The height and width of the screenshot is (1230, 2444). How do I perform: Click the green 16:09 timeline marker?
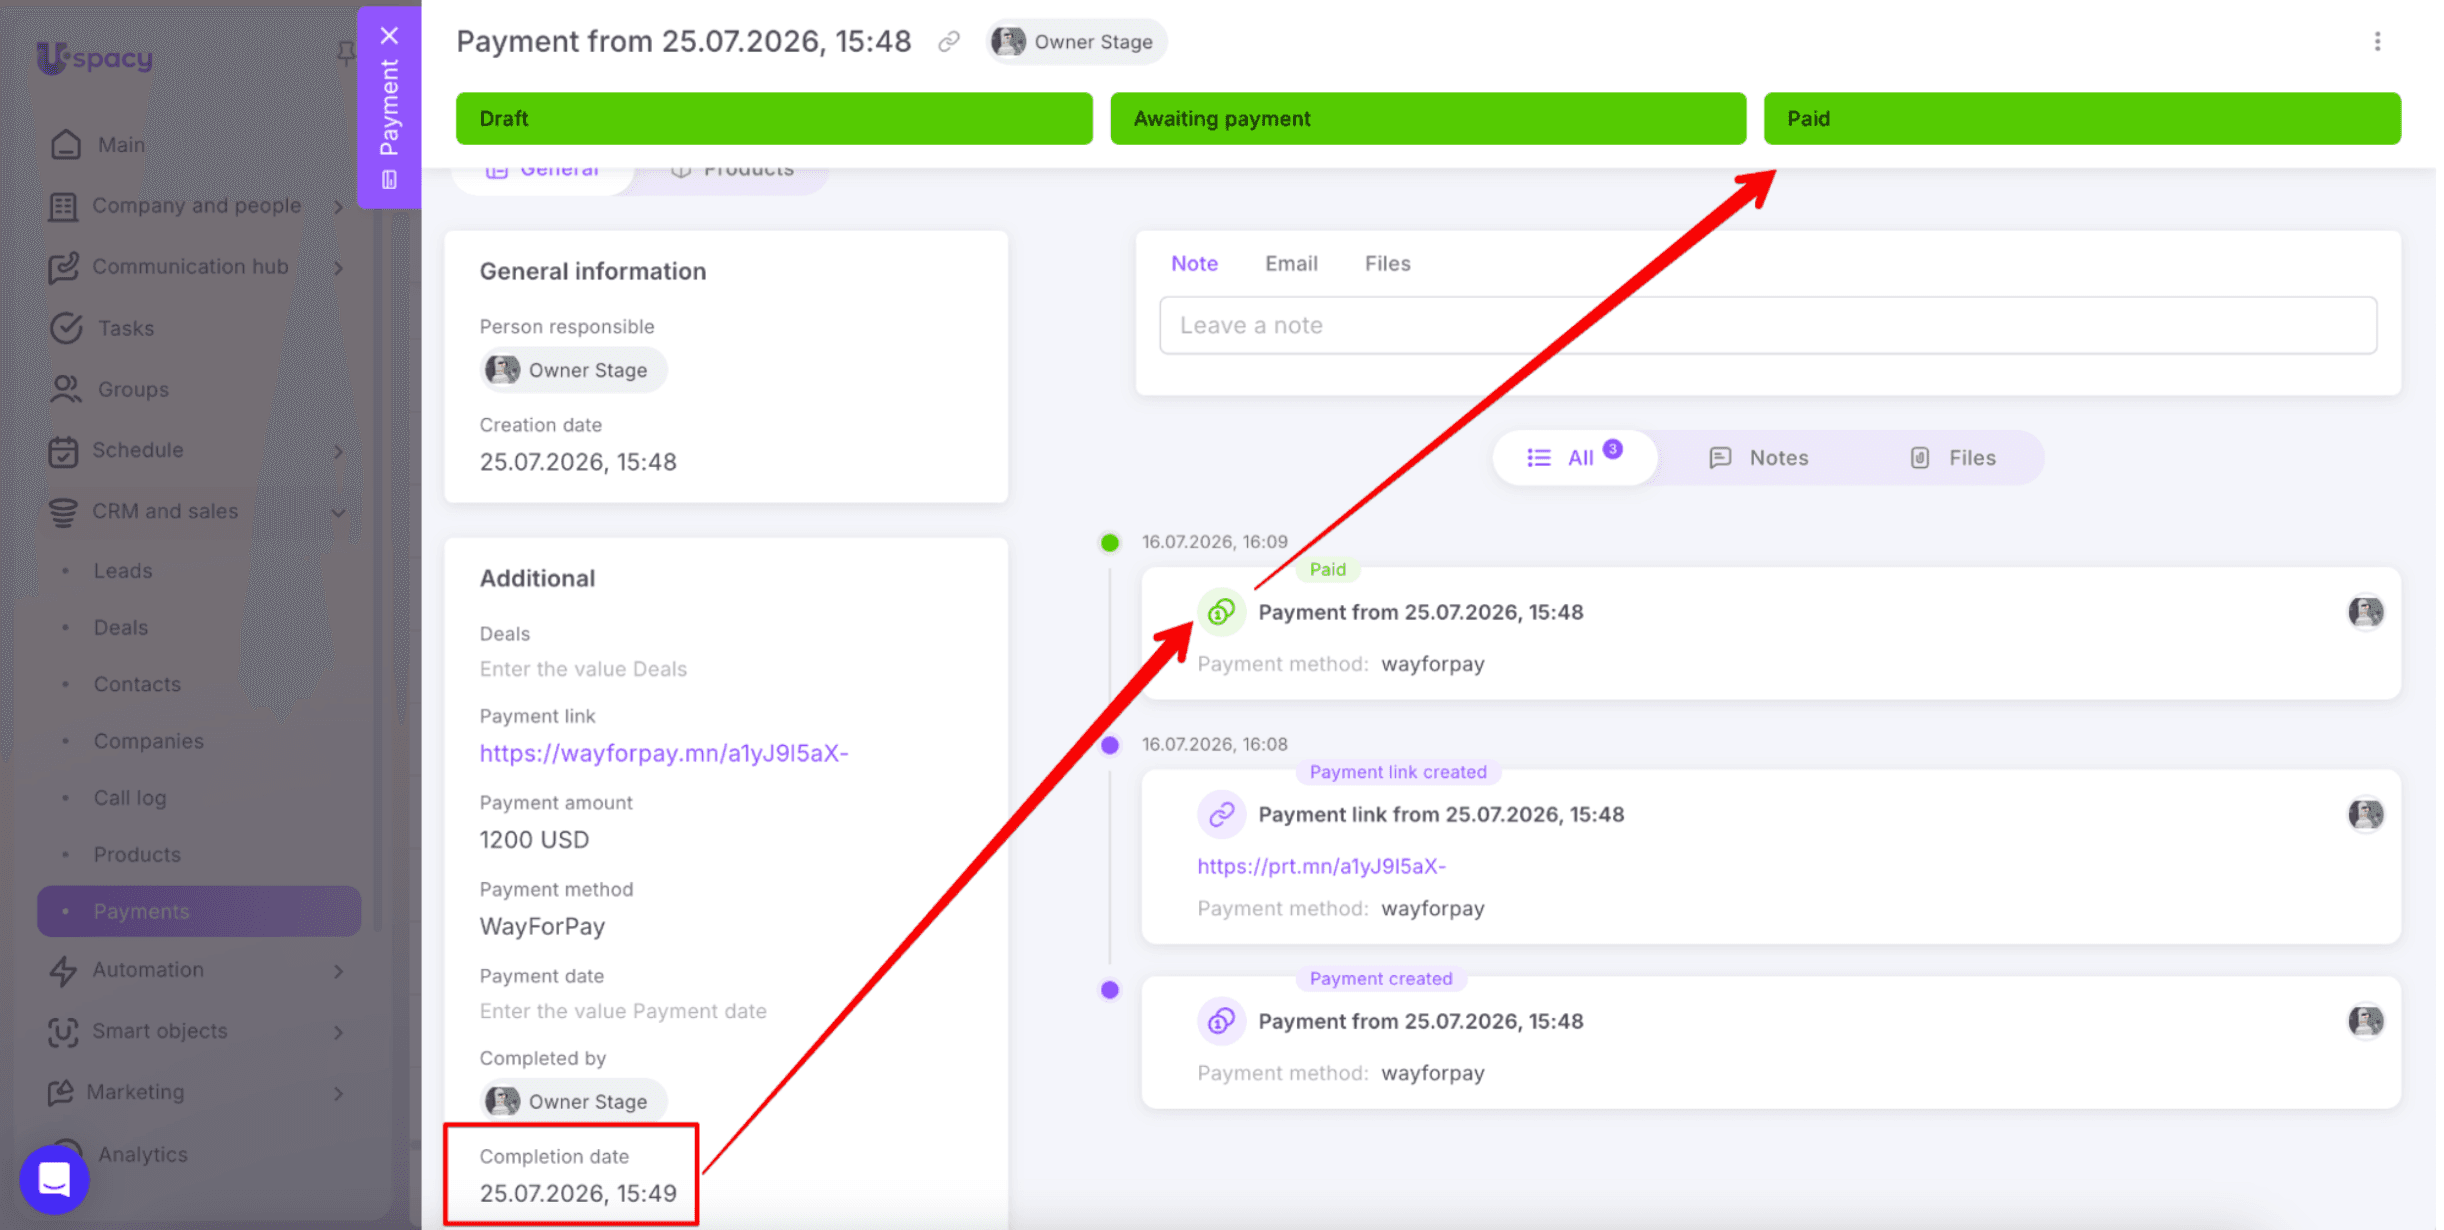[1109, 543]
